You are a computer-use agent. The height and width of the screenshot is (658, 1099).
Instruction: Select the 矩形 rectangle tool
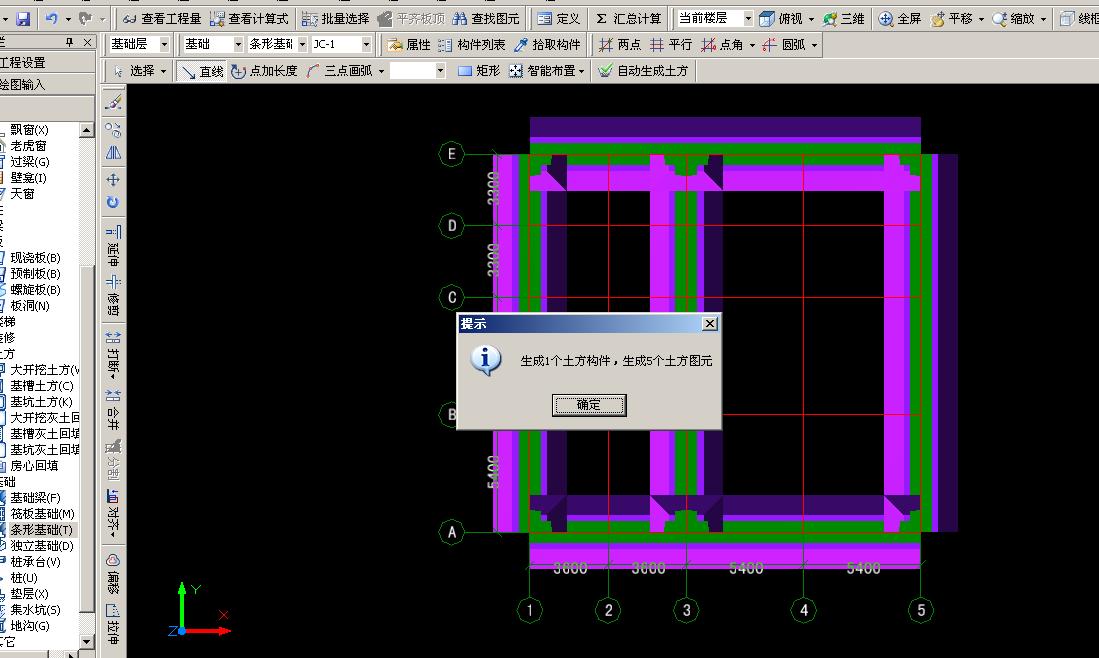pos(479,71)
